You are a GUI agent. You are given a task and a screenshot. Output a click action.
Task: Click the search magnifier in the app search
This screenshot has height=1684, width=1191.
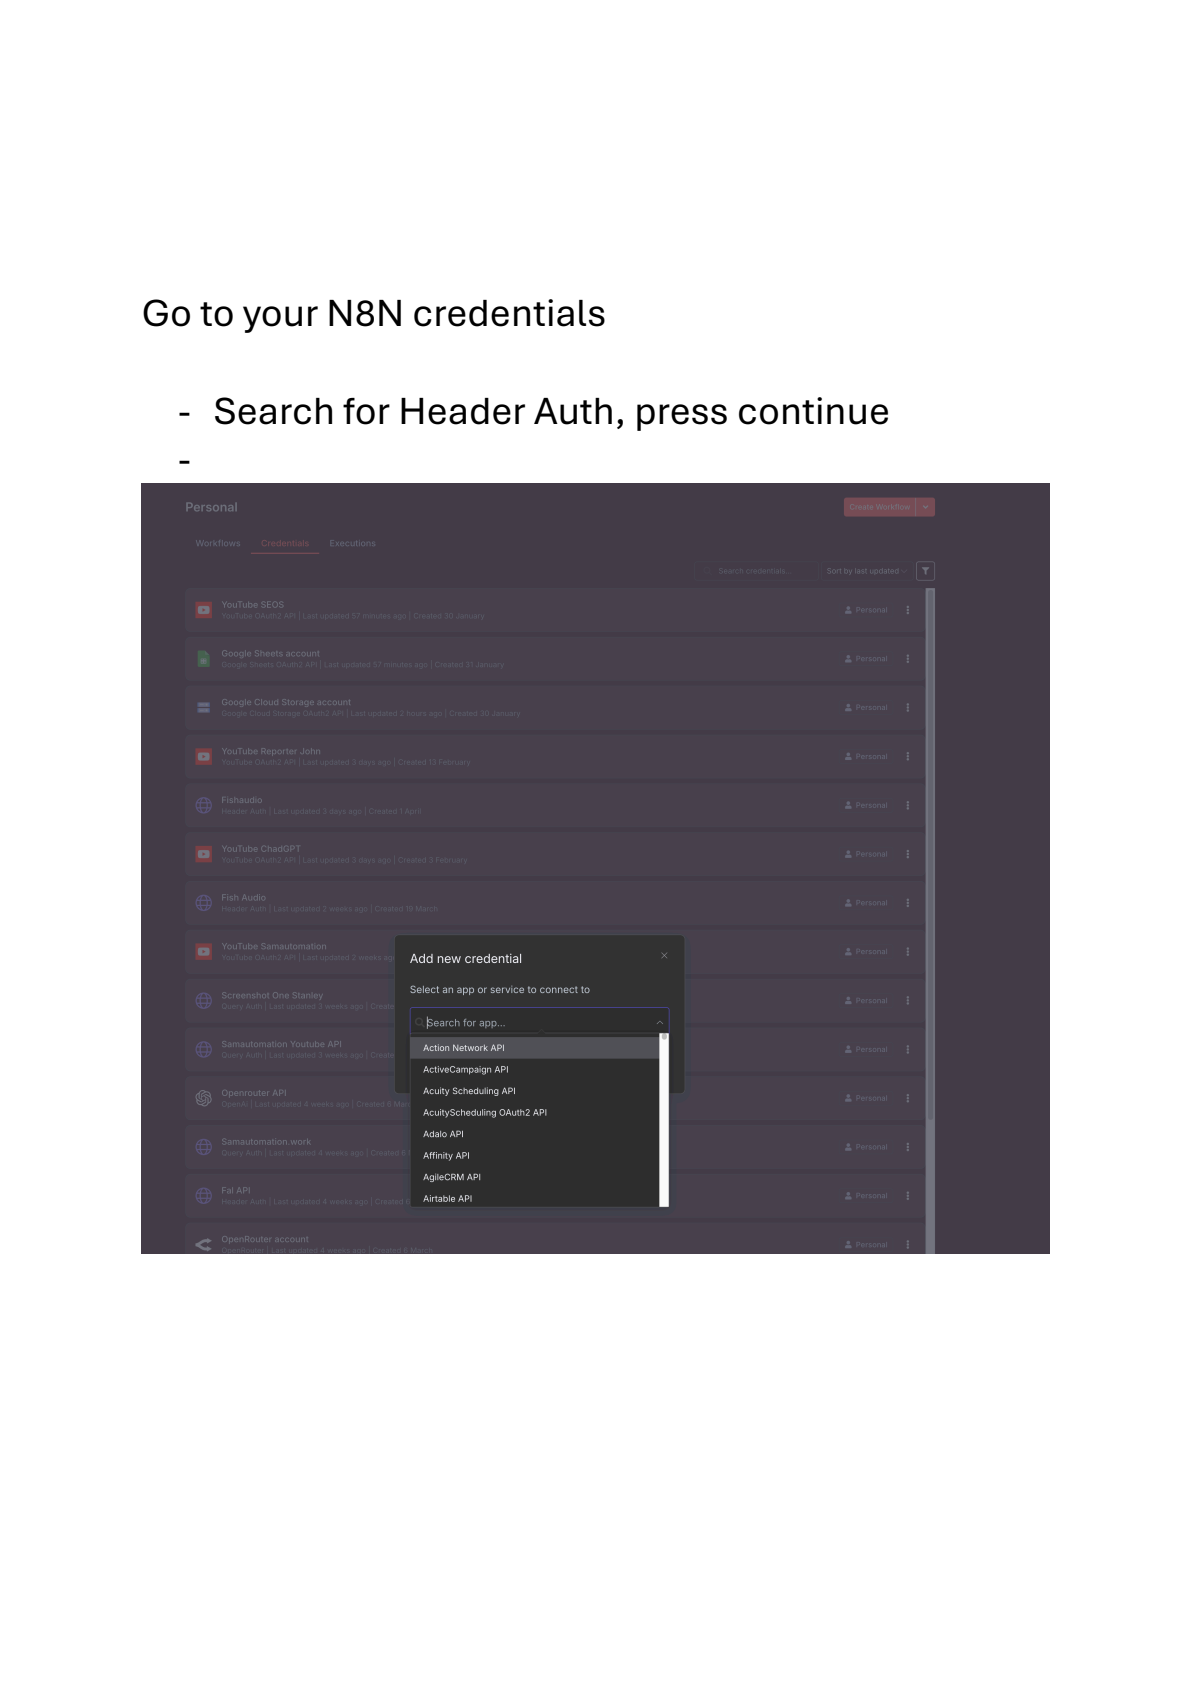click(420, 1022)
